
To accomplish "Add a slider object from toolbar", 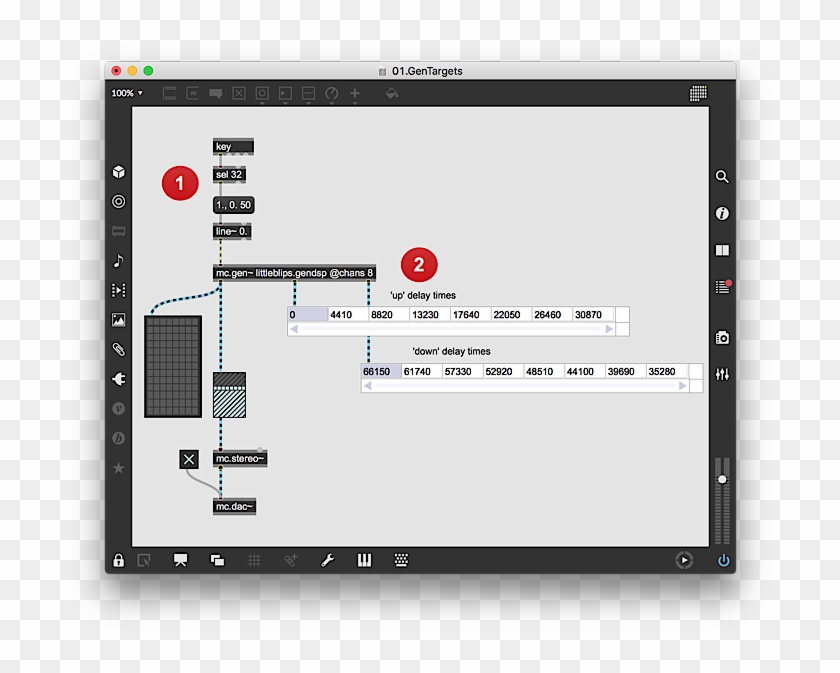I will click(x=309, y=93).
